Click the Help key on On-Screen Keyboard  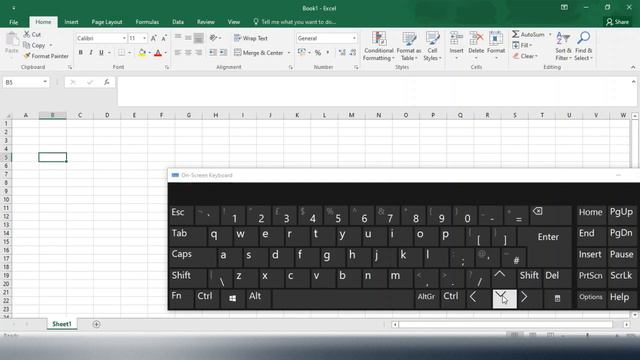coord(621,299)
